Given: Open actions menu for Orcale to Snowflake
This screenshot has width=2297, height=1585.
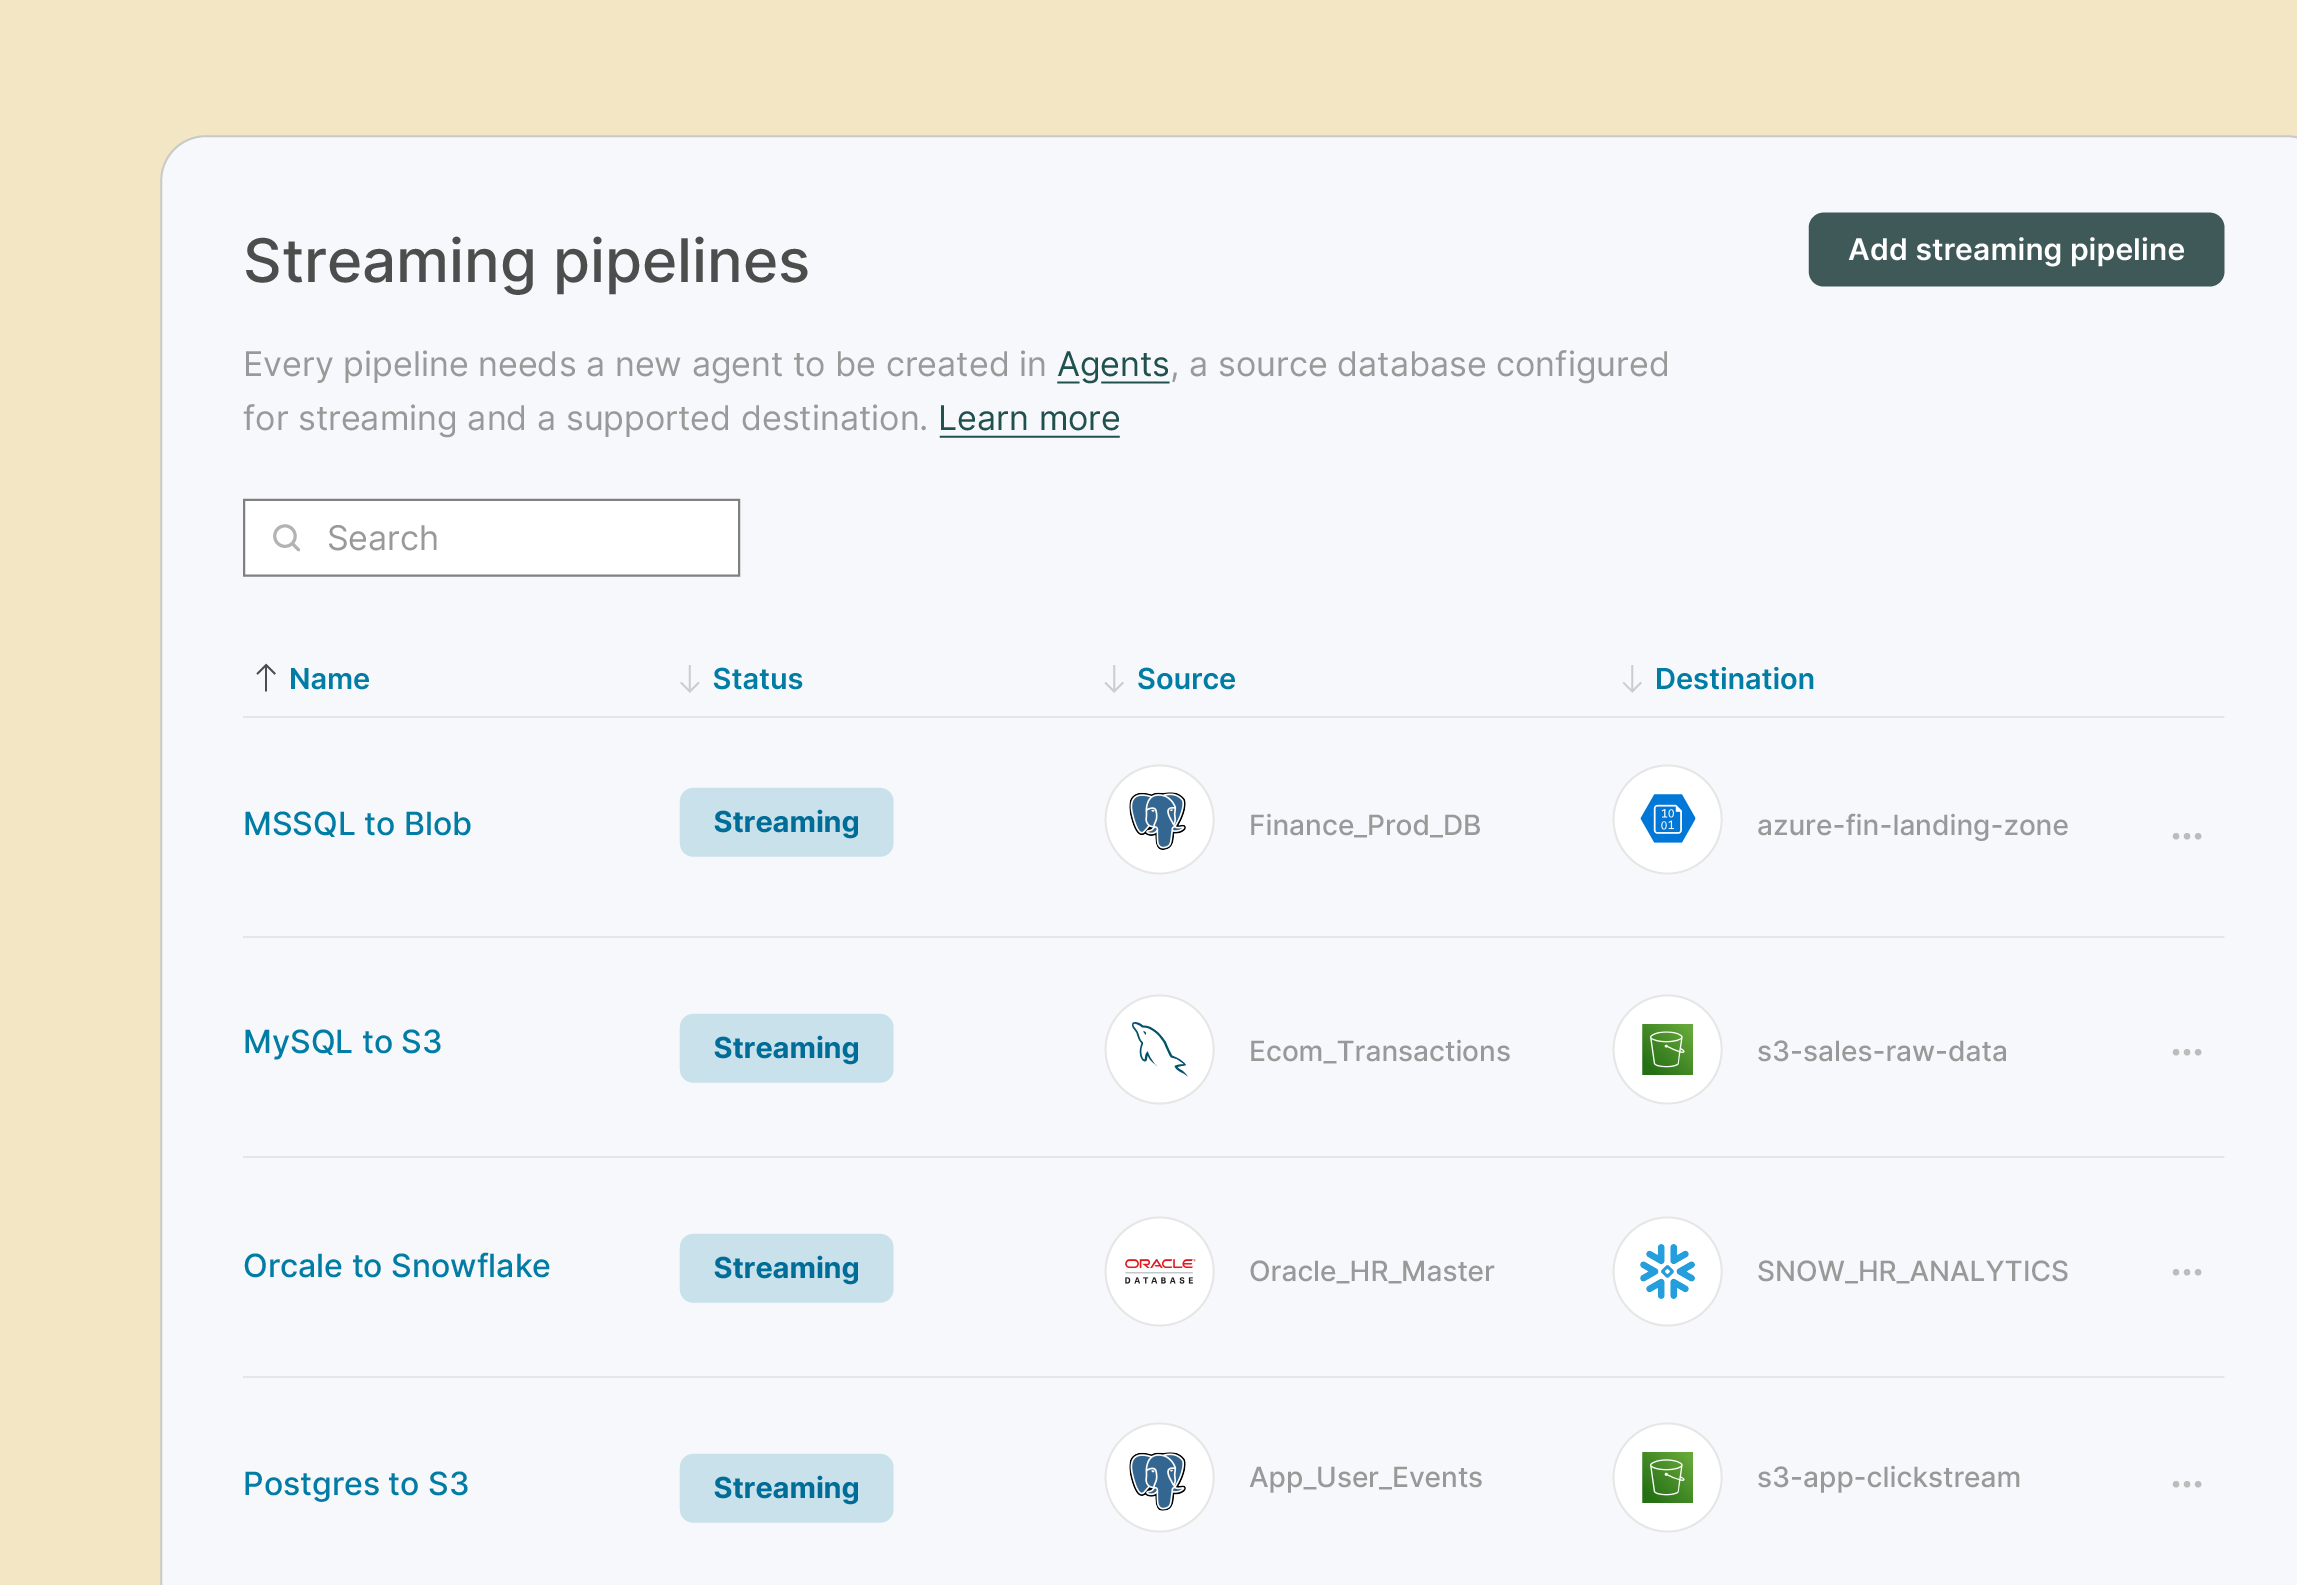Looking at the screenshot, I should click(x=2187, y=1271).
